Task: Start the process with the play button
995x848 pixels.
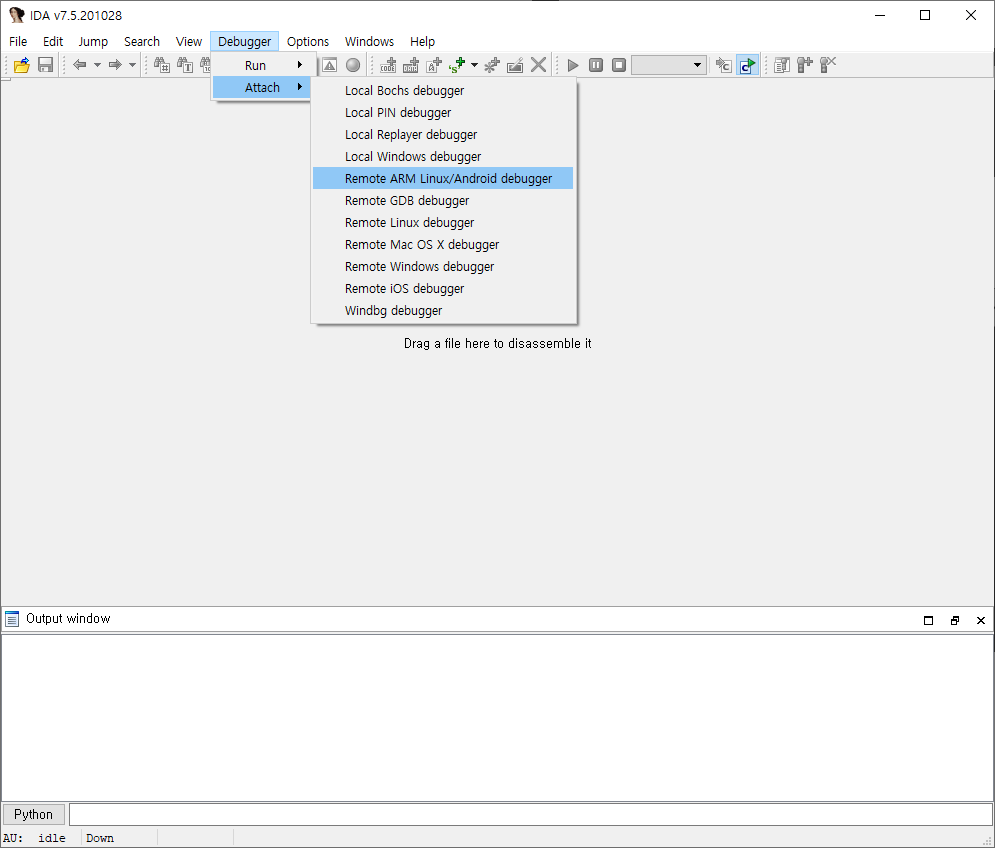Action: coord(572,65)
